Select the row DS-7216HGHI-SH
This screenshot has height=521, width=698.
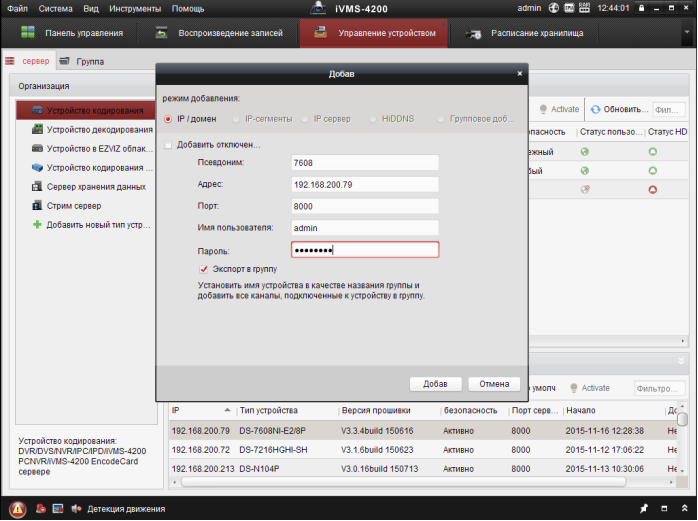pos(423,450)
